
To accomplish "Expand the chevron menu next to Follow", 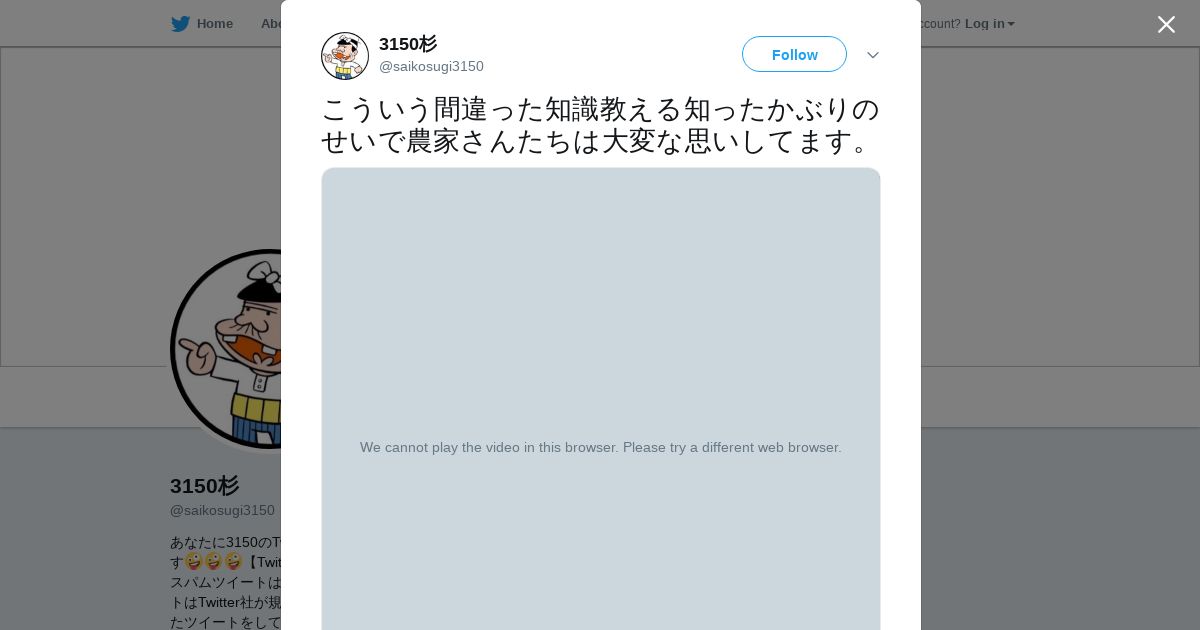I will coord(873,55).
